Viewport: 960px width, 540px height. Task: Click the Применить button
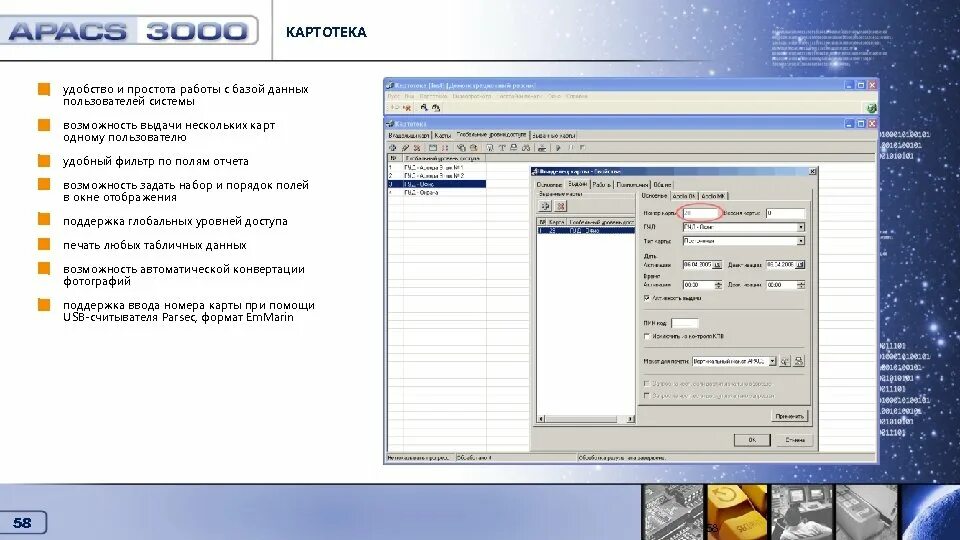[790, 416]
